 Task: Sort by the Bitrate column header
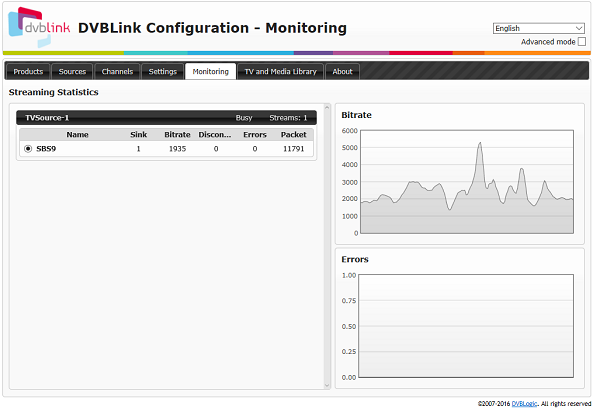point(177,133)
